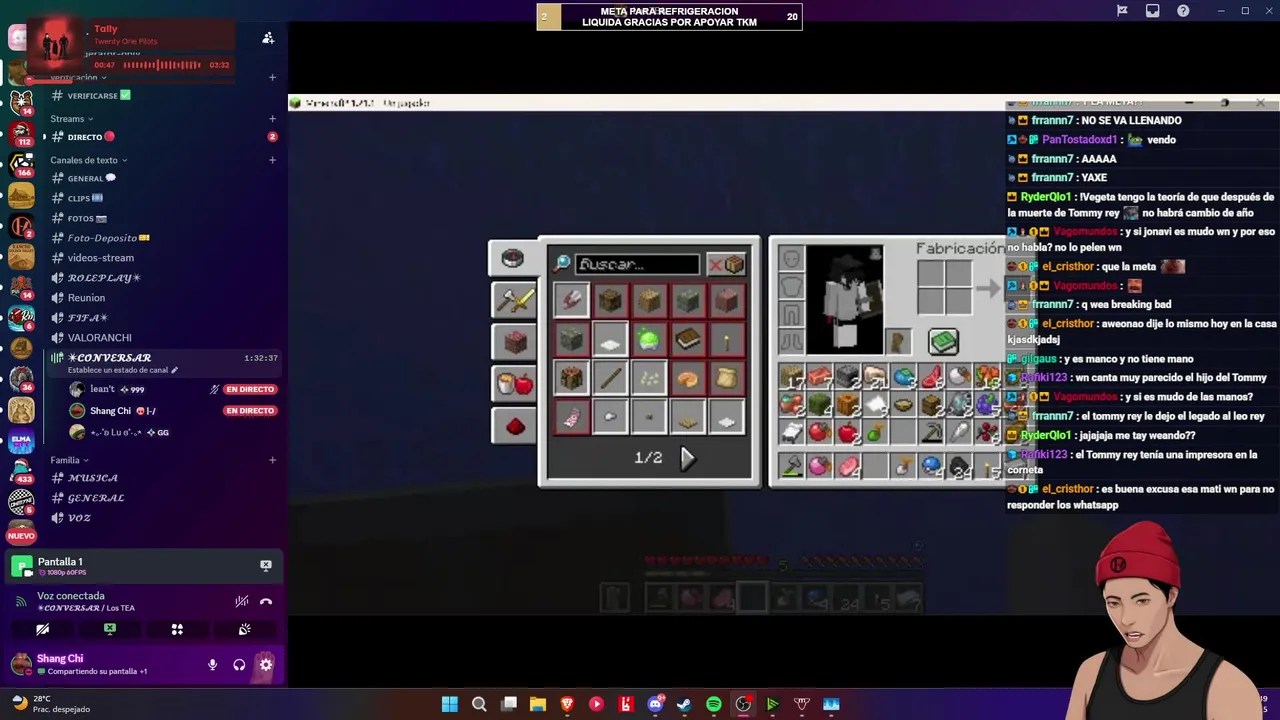This screenshot has width=1280, height=720.
Task: Open server icon with 433 badge
Action: point(21,470)
